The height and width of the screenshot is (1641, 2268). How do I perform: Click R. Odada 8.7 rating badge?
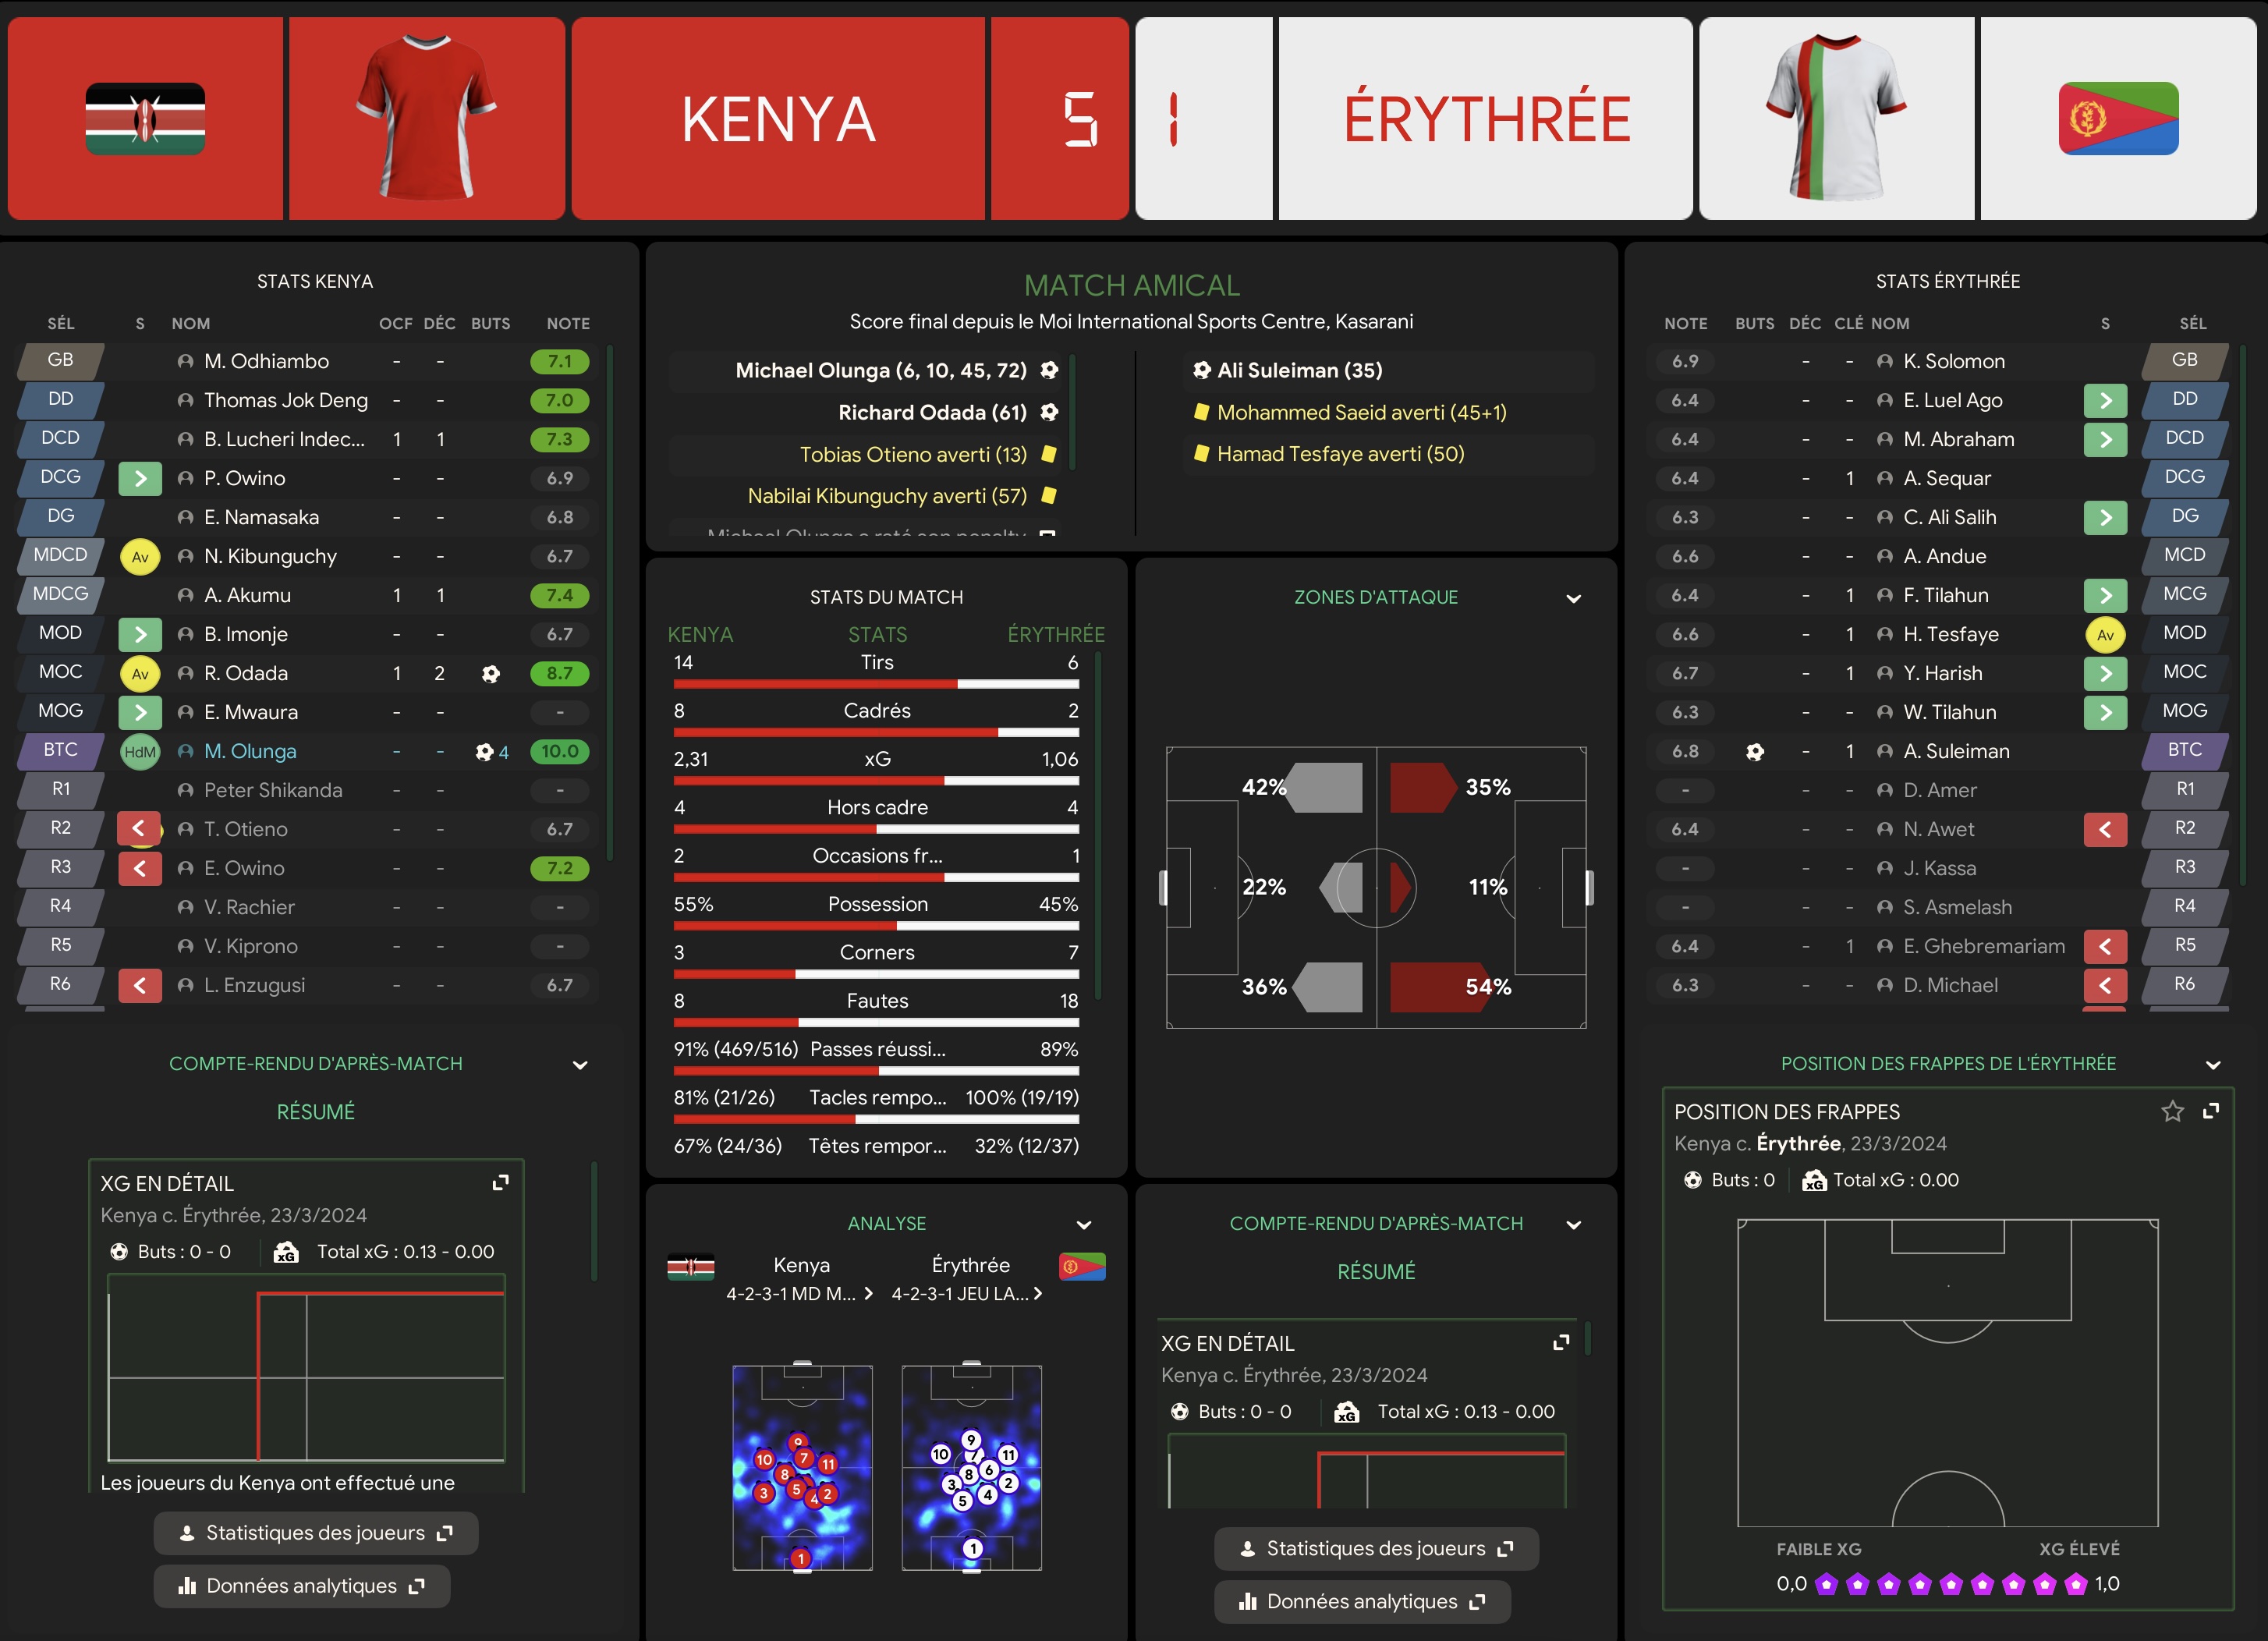point(560,674)
